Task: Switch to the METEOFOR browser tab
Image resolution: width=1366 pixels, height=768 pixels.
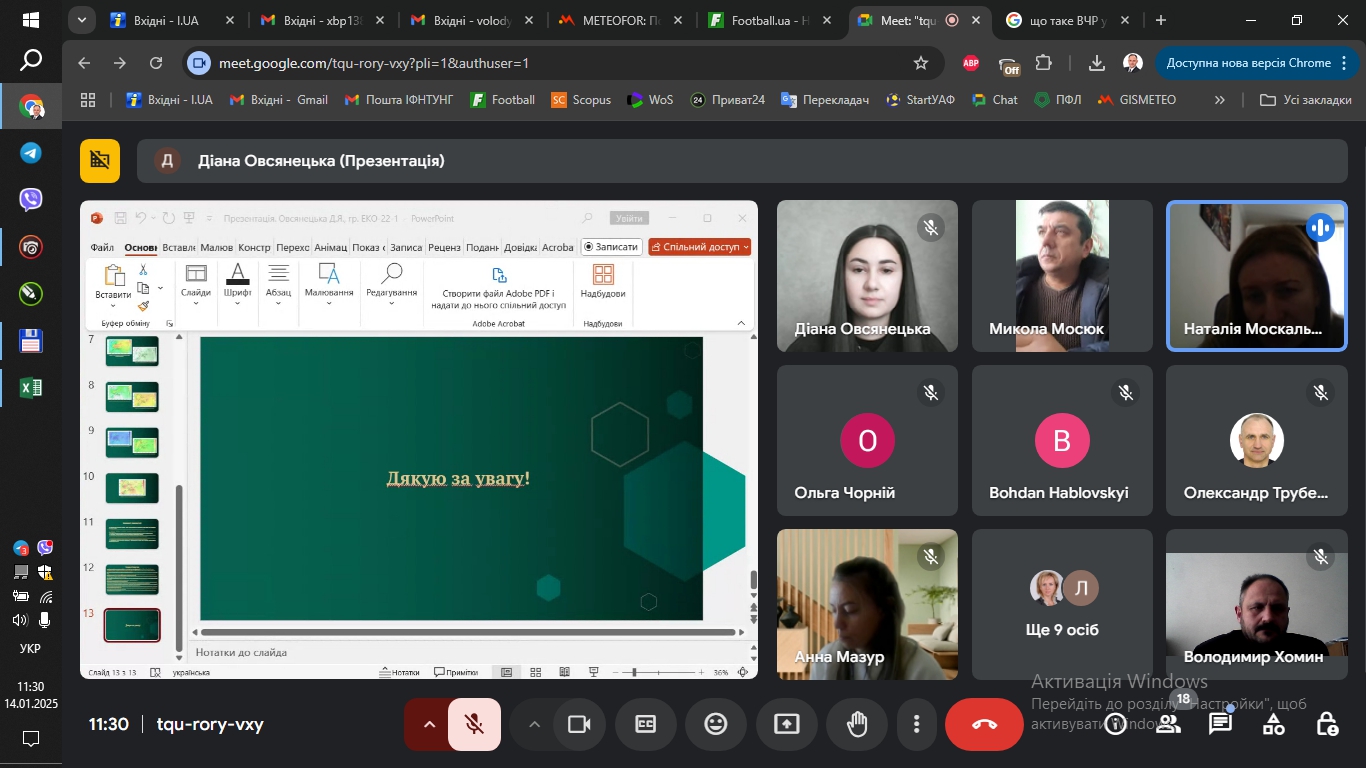Action: (618, 20)
